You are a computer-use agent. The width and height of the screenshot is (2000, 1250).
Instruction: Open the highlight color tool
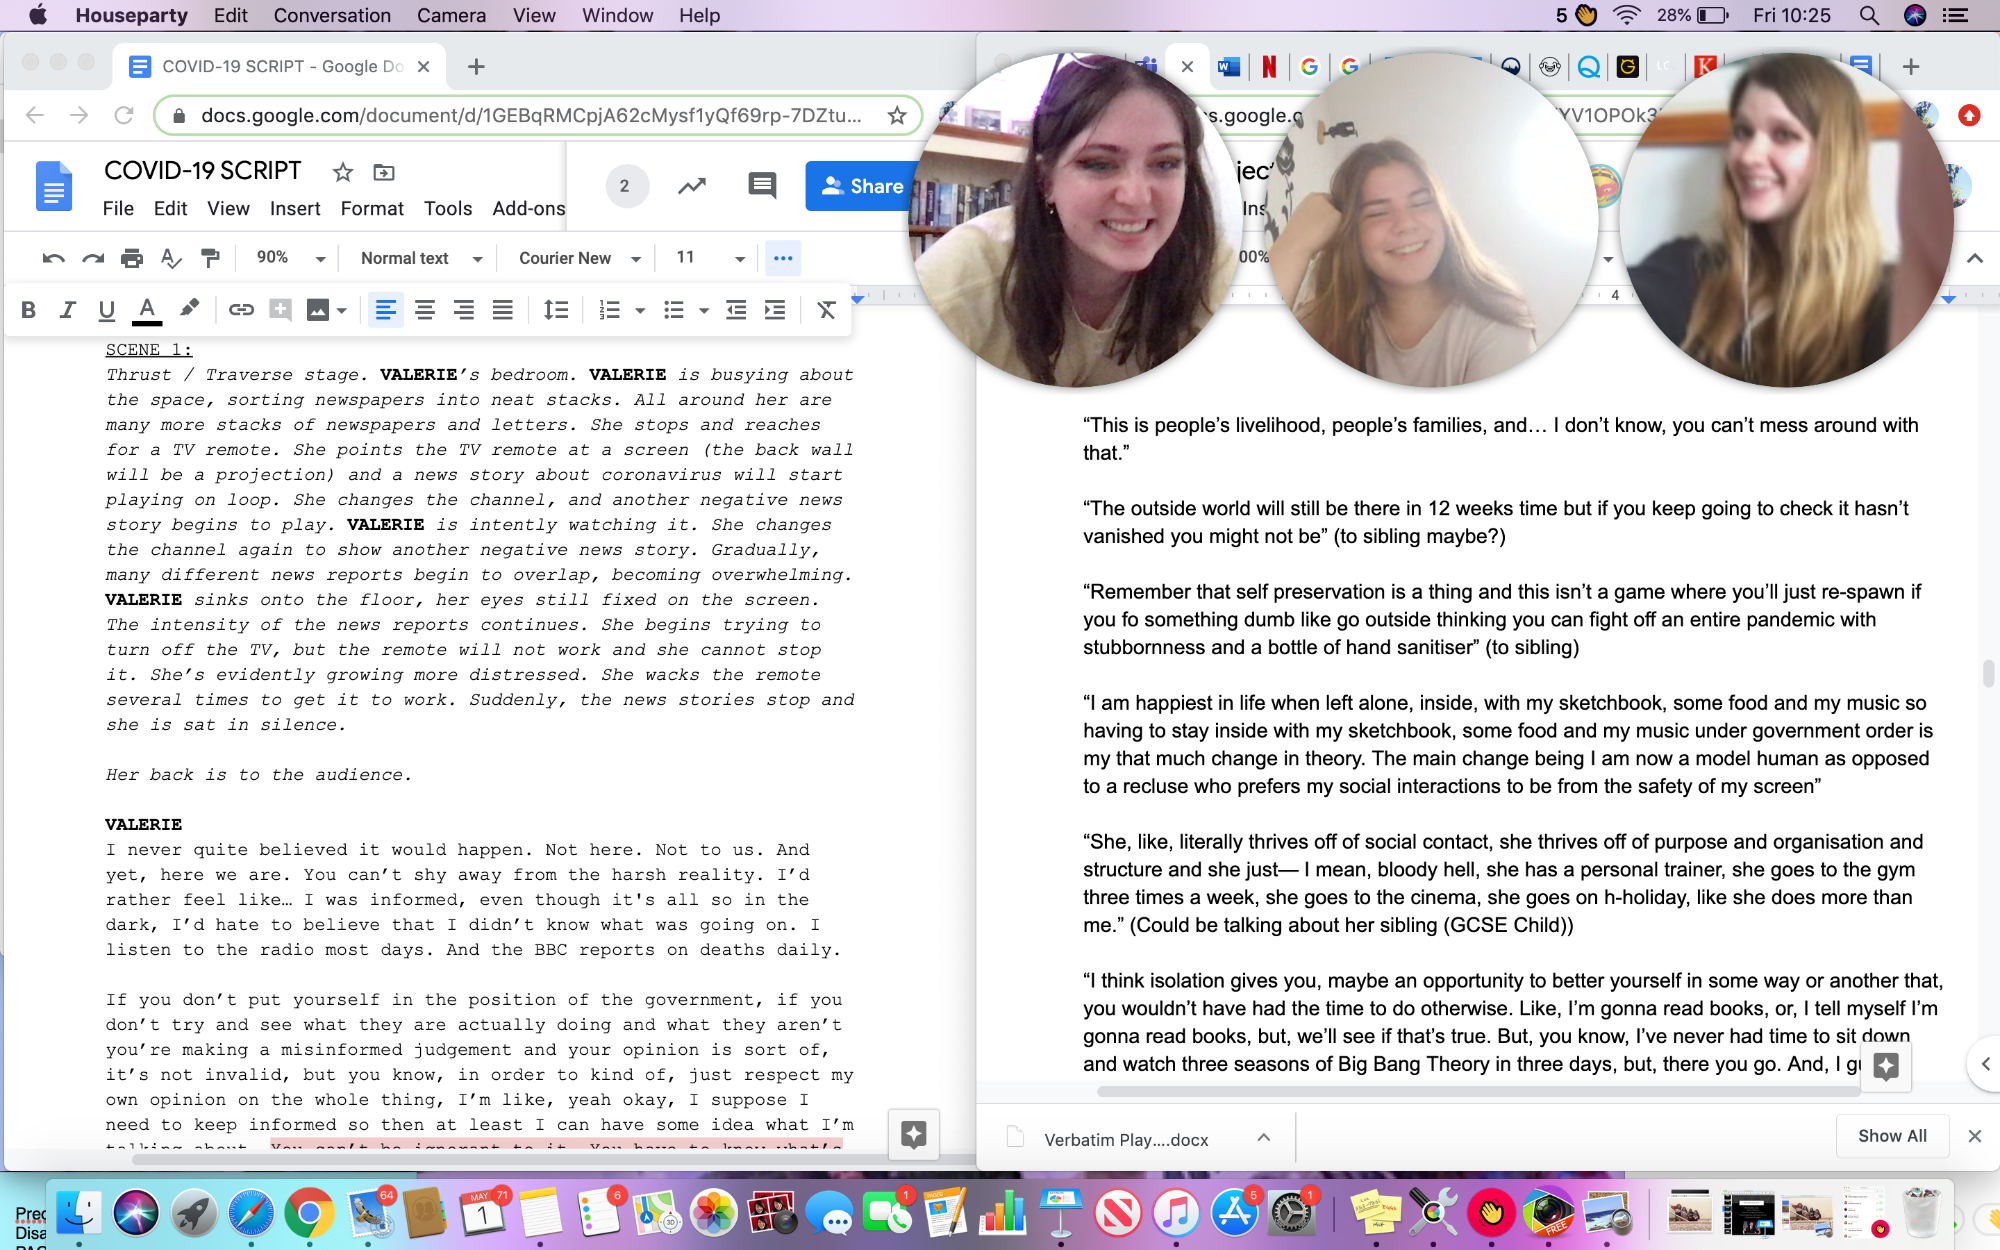[188, 308]
